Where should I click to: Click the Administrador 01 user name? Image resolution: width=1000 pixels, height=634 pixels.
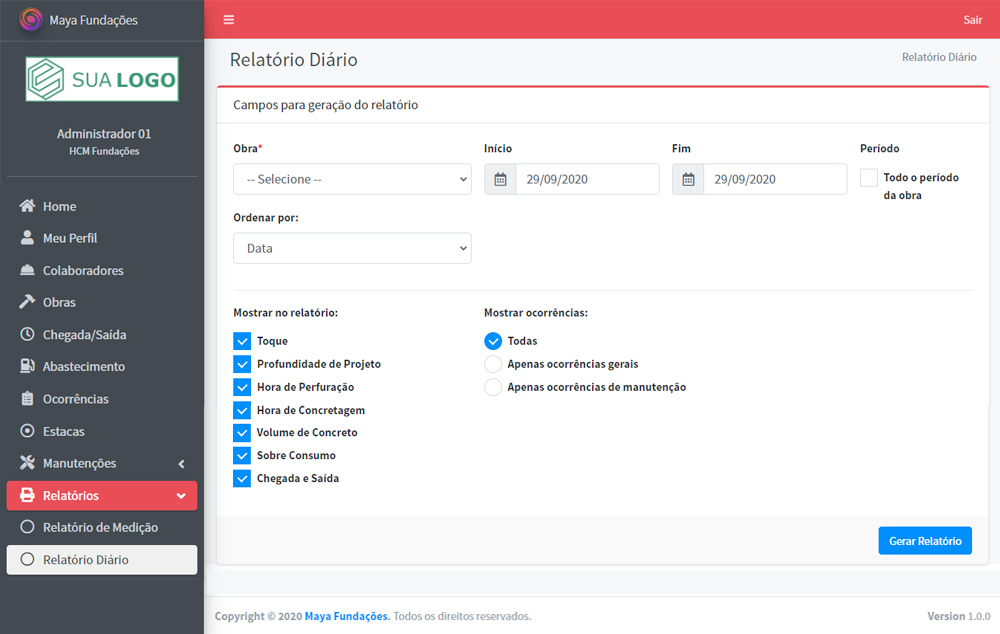click(104, 134)
